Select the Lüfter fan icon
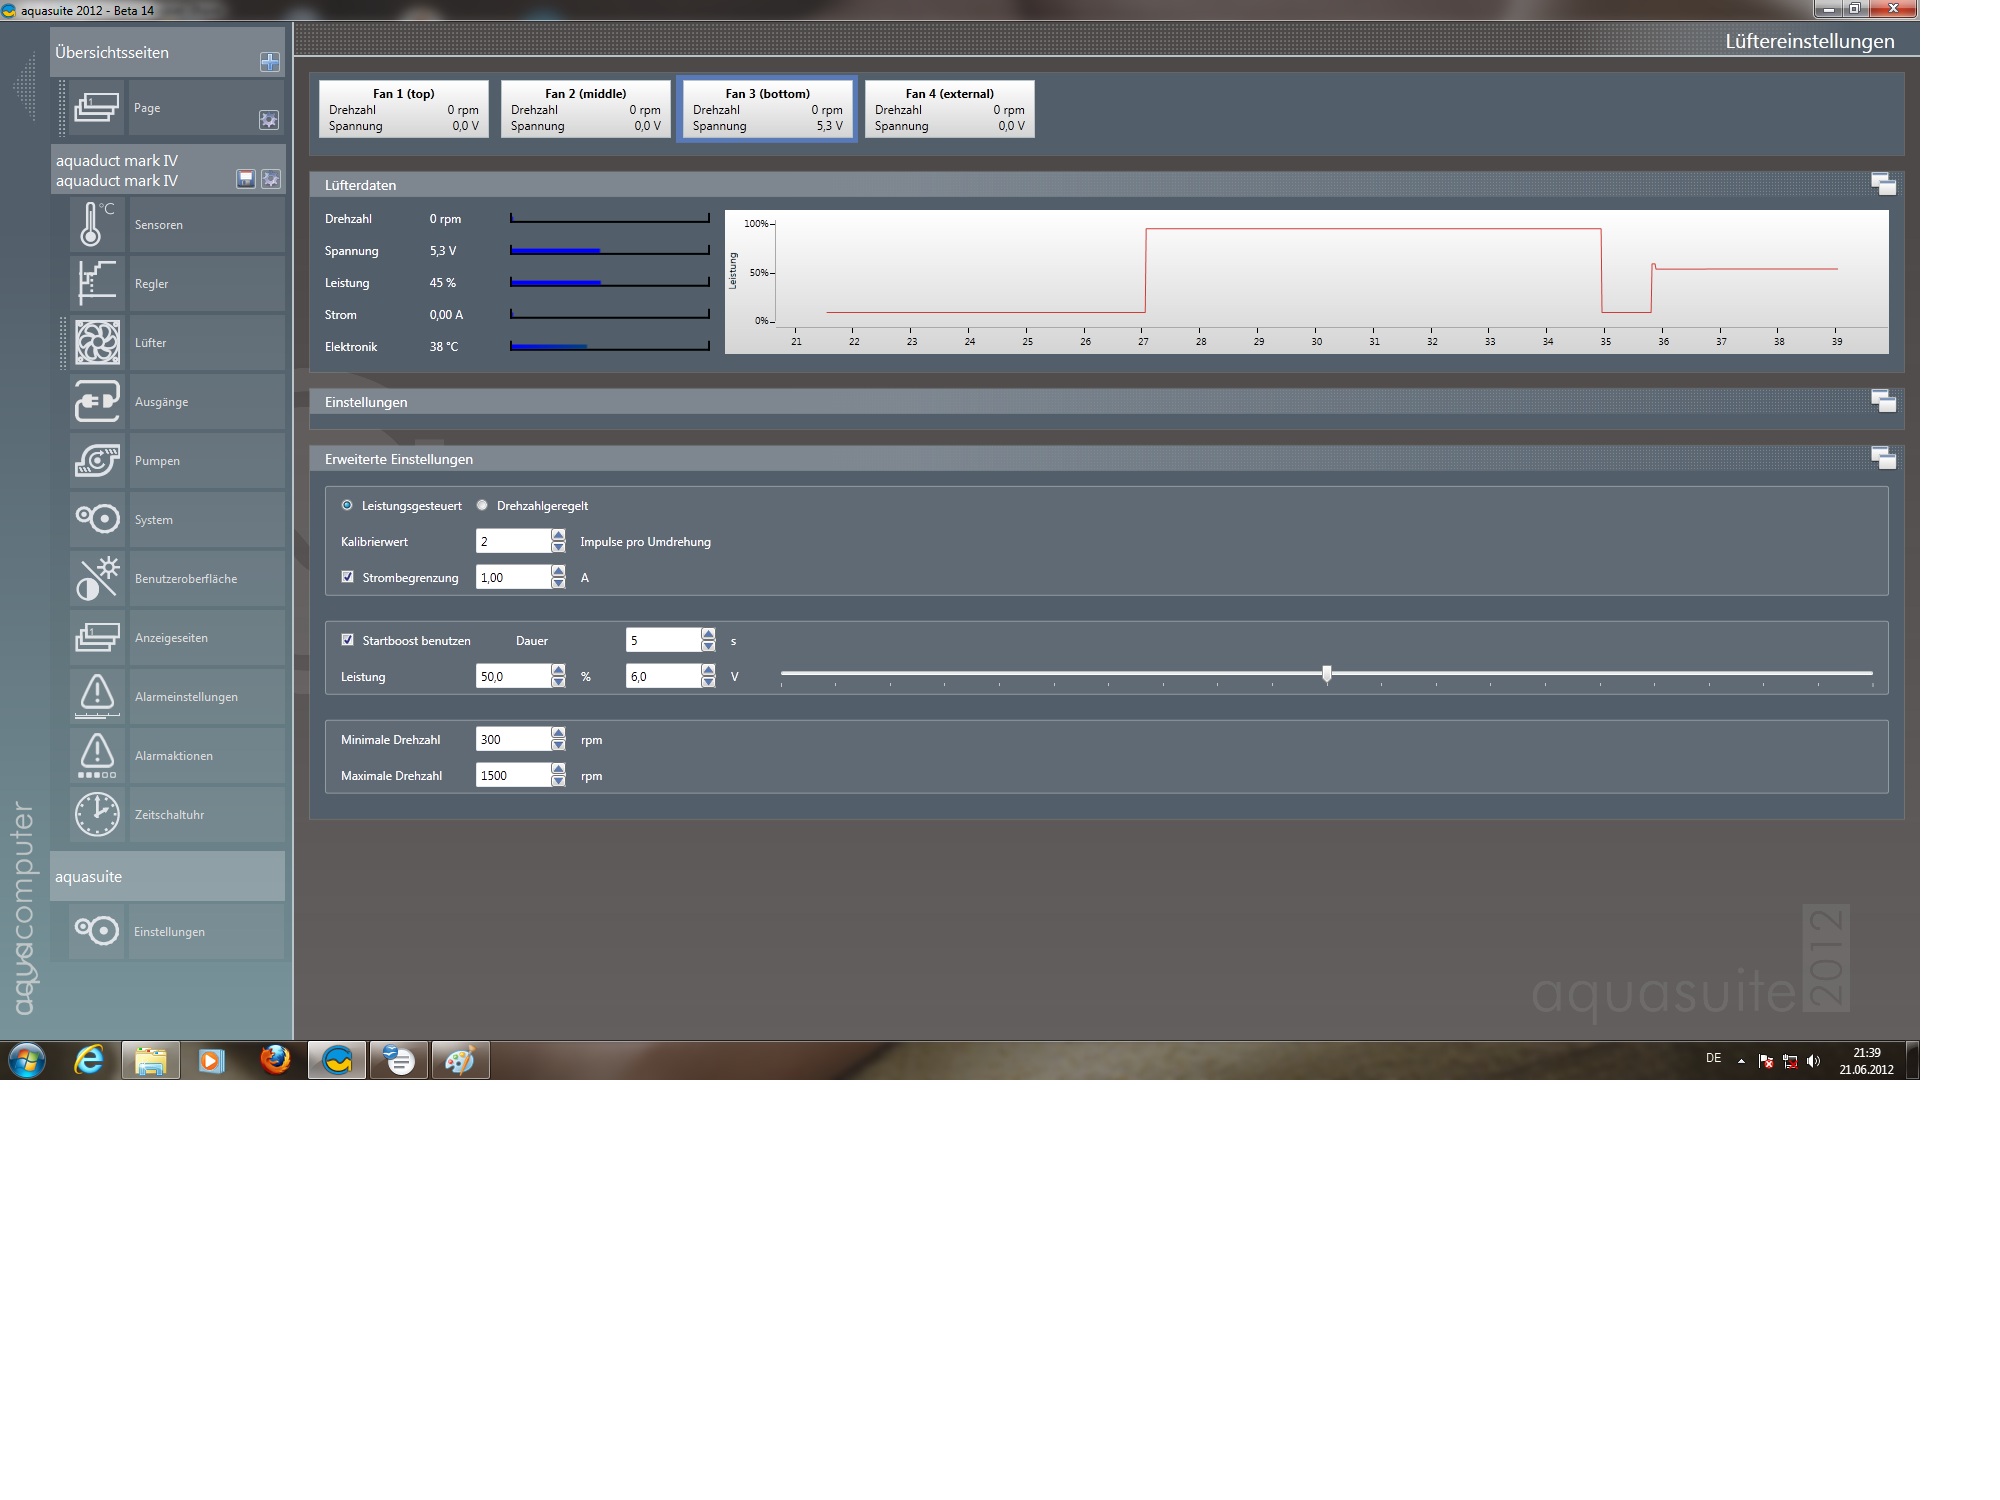This screenshot has height=1500, width=2000. coord(97,342)
